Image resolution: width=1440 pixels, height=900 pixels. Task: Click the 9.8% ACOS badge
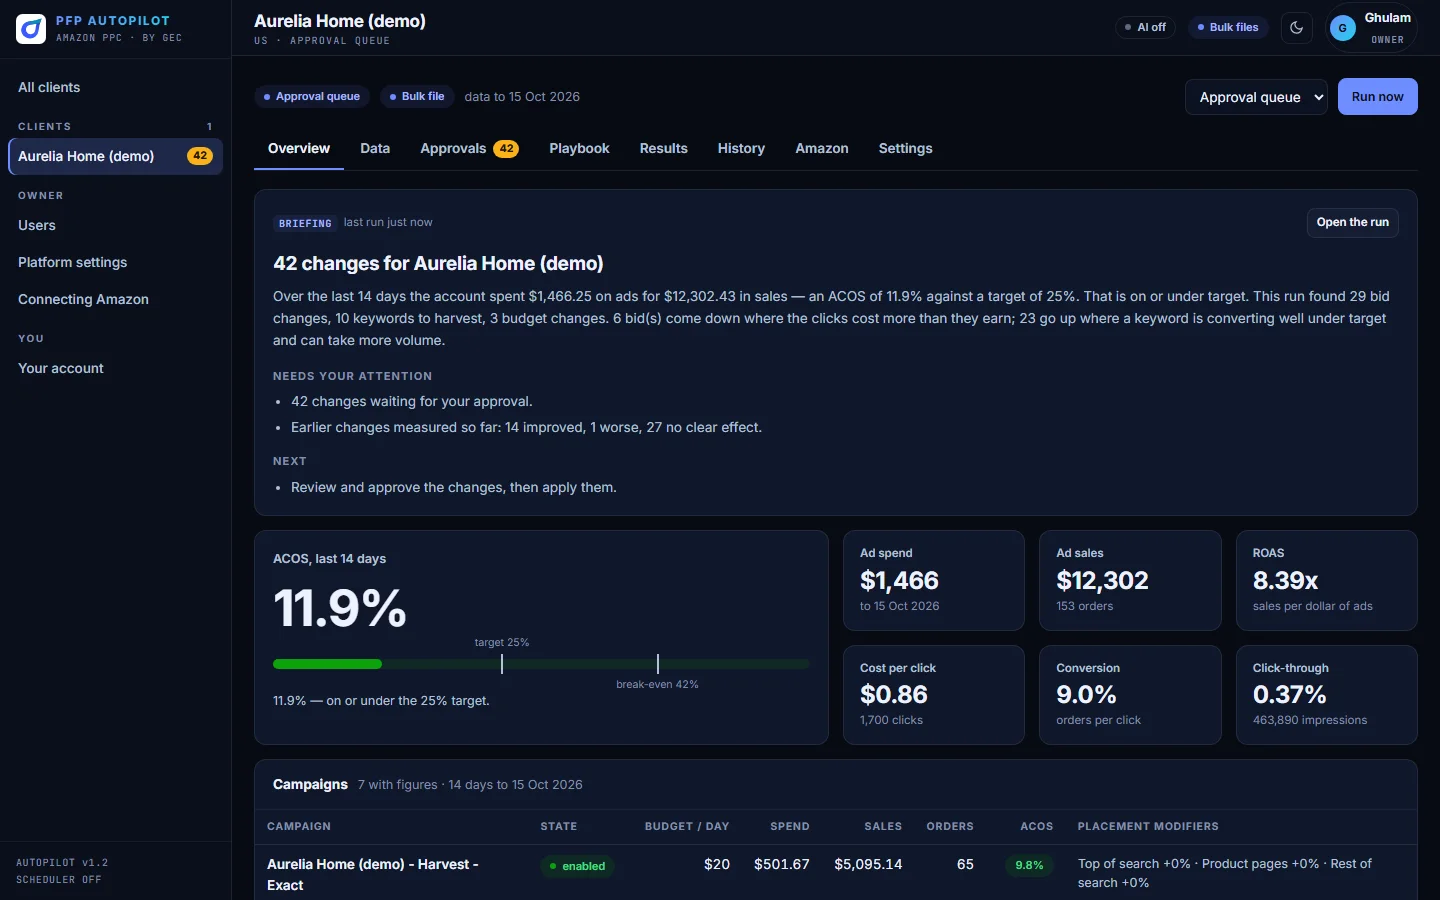[x=1029, y=865]
